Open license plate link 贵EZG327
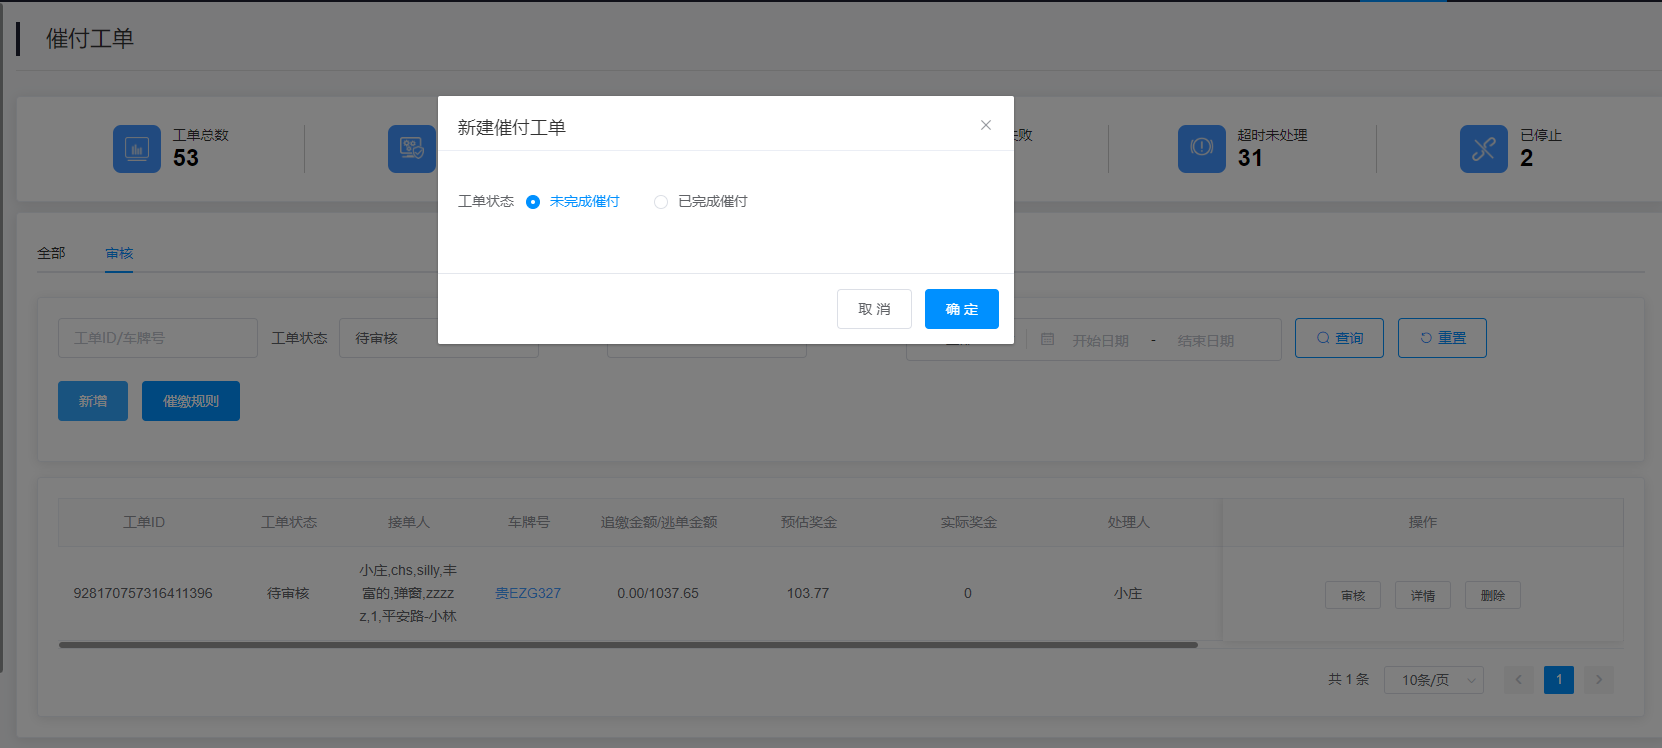1662x748 pixels. point(528,593)
